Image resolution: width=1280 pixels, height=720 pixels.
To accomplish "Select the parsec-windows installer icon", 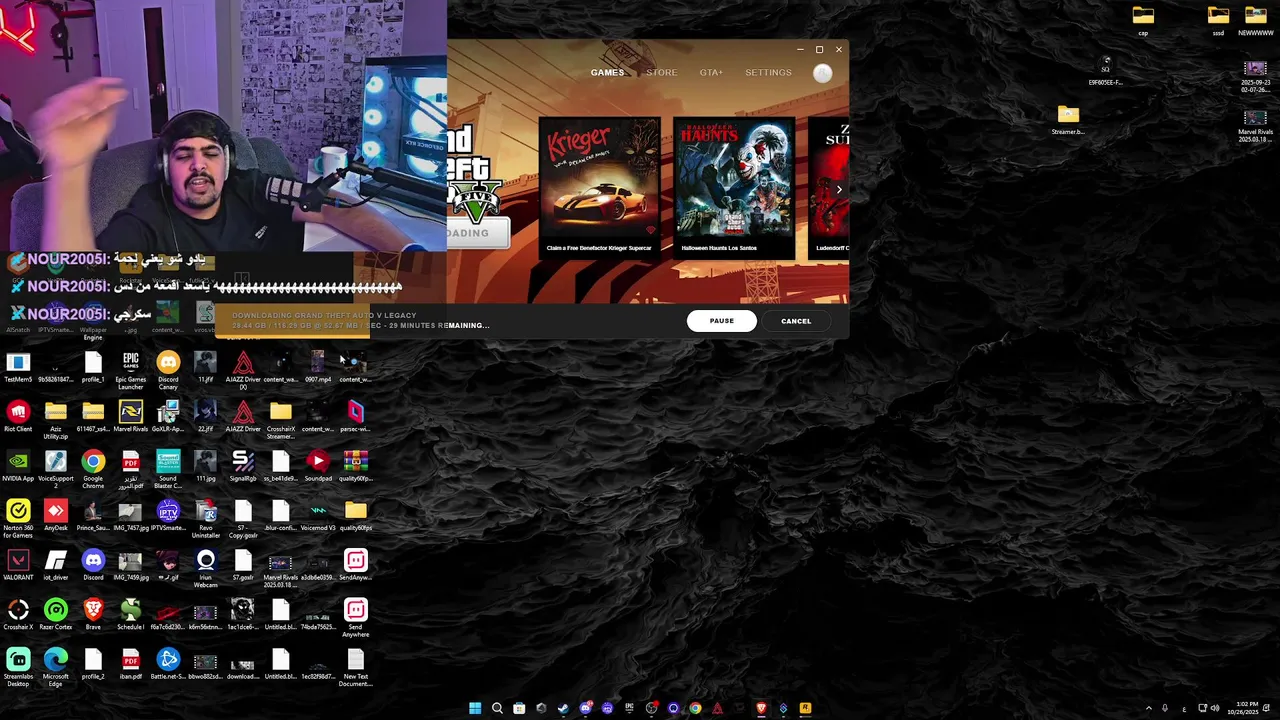I will pos(355,417).
